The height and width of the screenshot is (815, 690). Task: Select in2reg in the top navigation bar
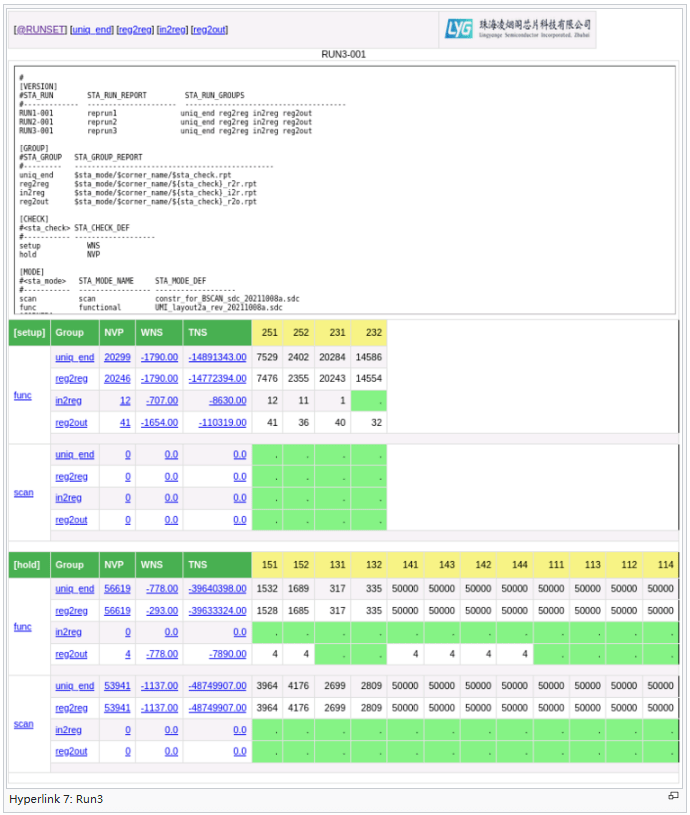172,30
